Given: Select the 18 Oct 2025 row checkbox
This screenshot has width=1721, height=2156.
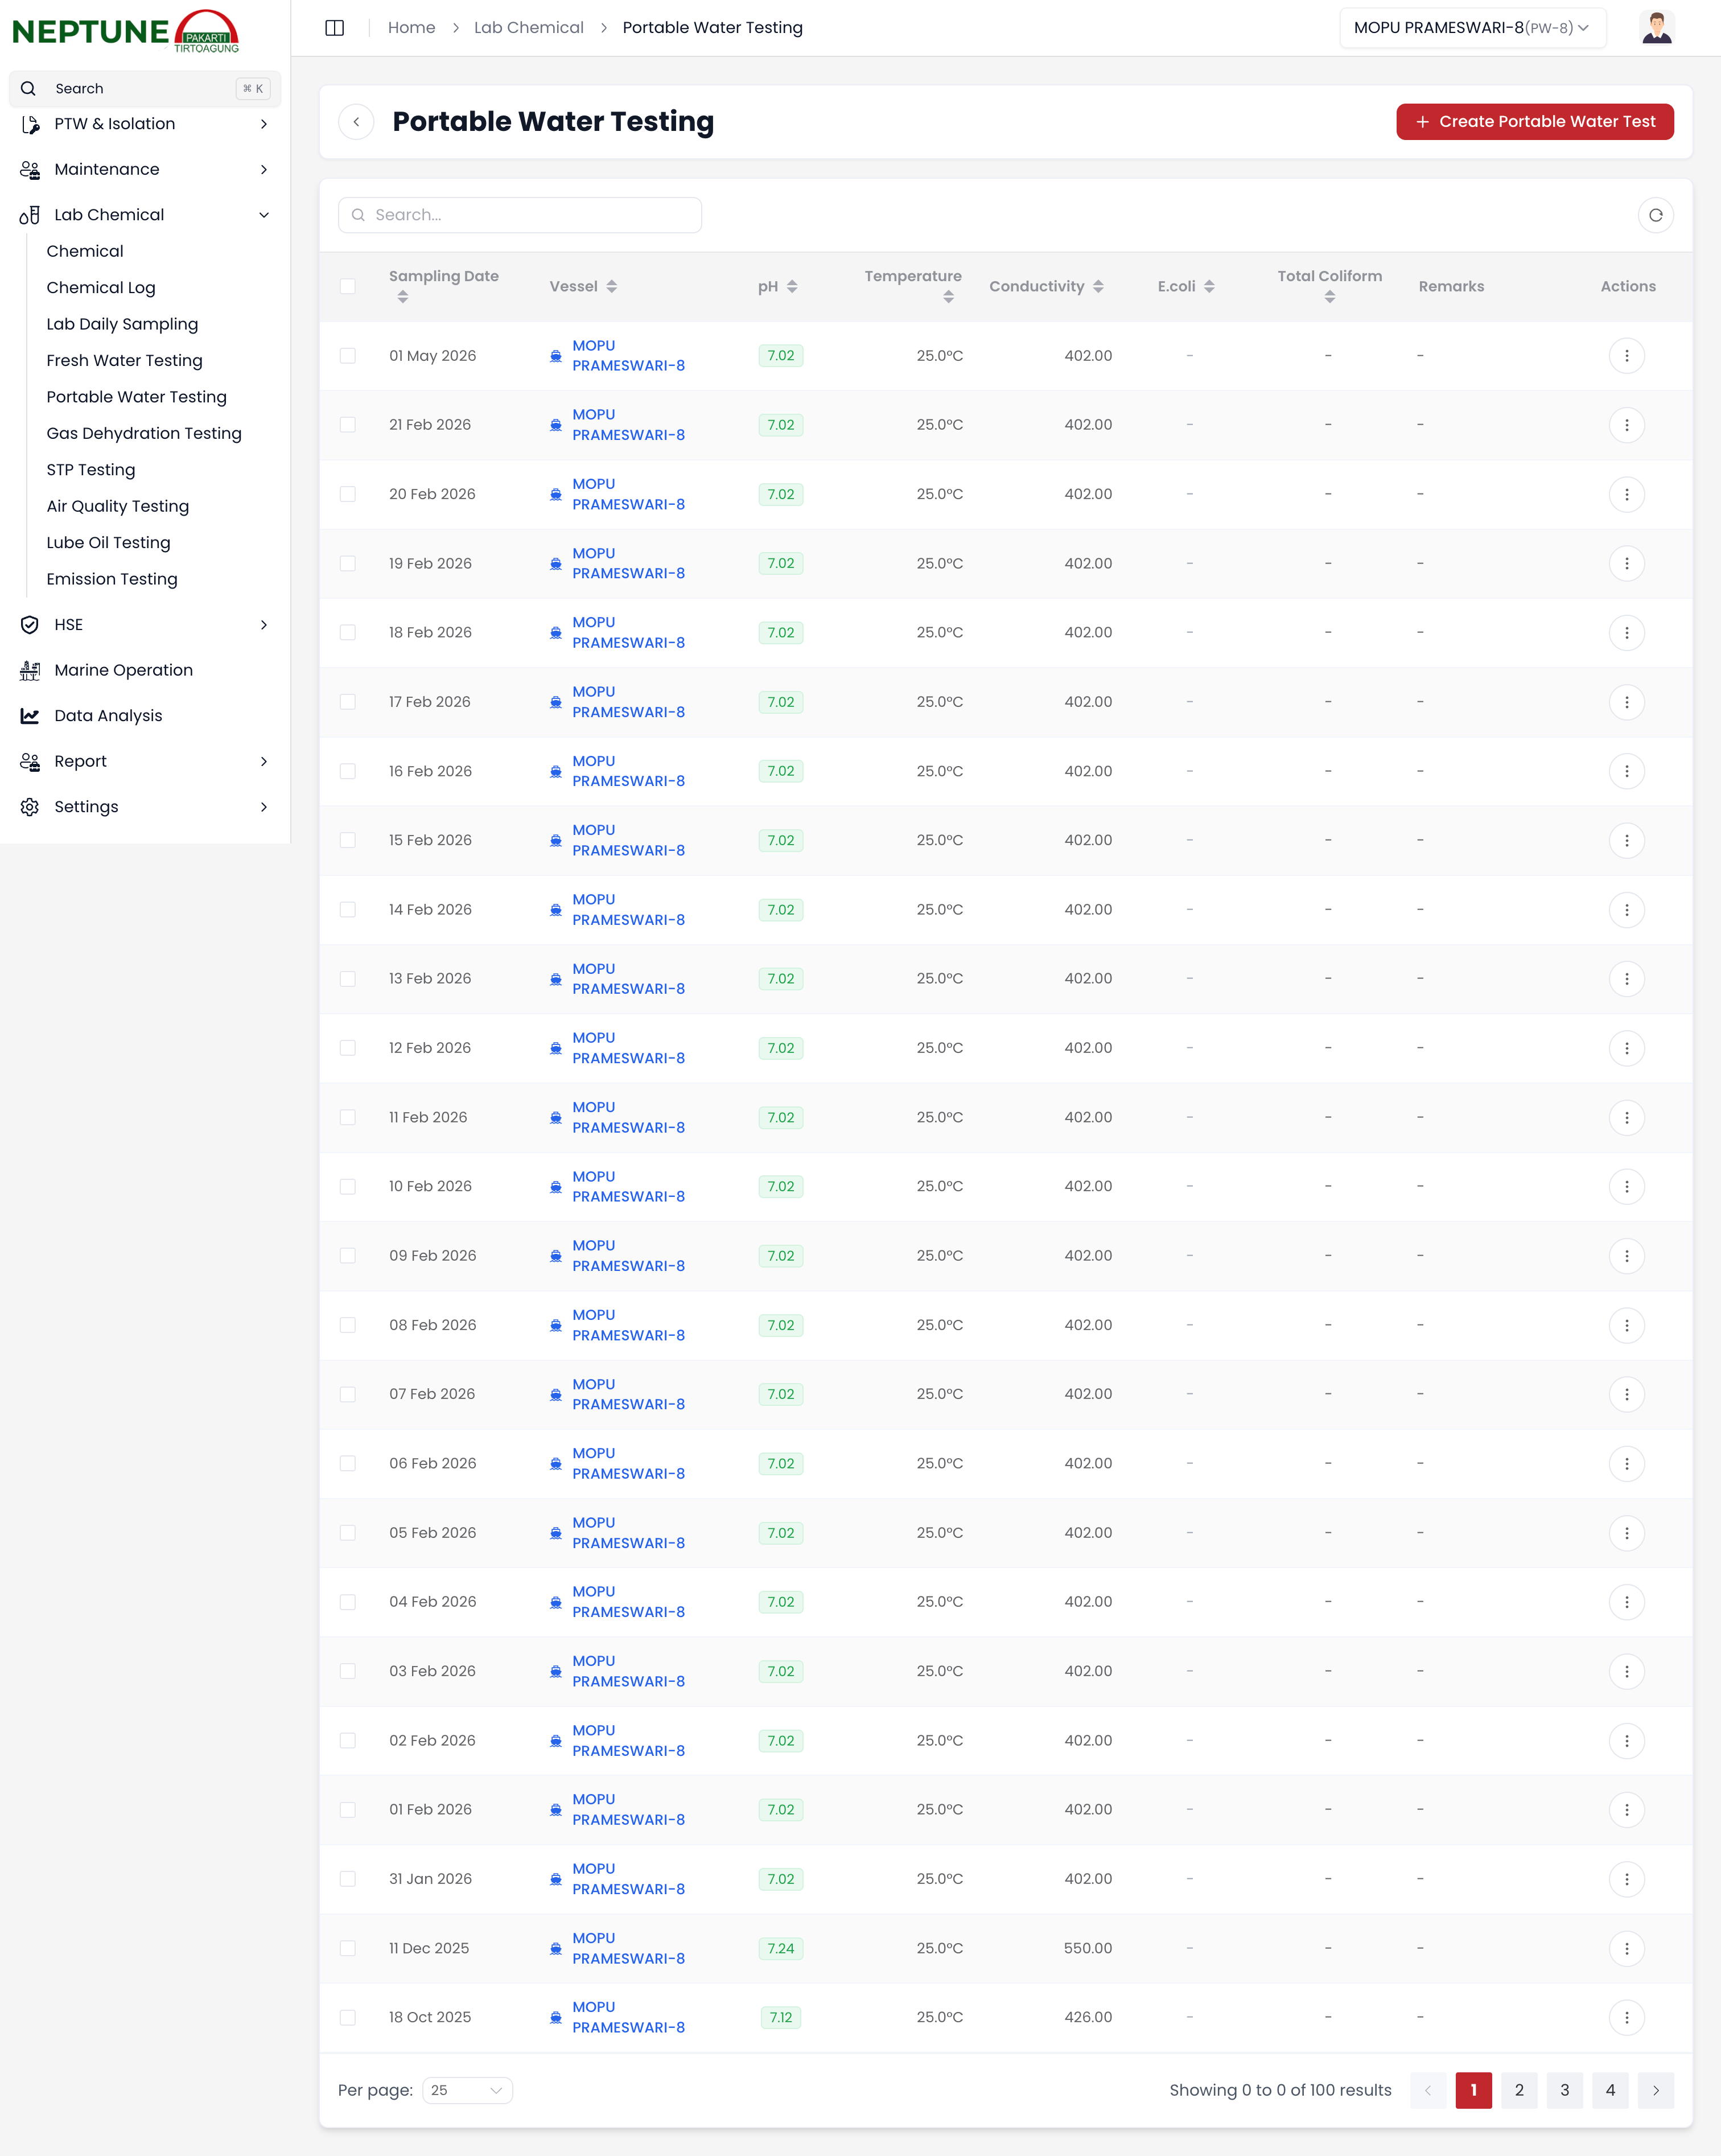Looking at the screenshot, I should click(348, 2018).
